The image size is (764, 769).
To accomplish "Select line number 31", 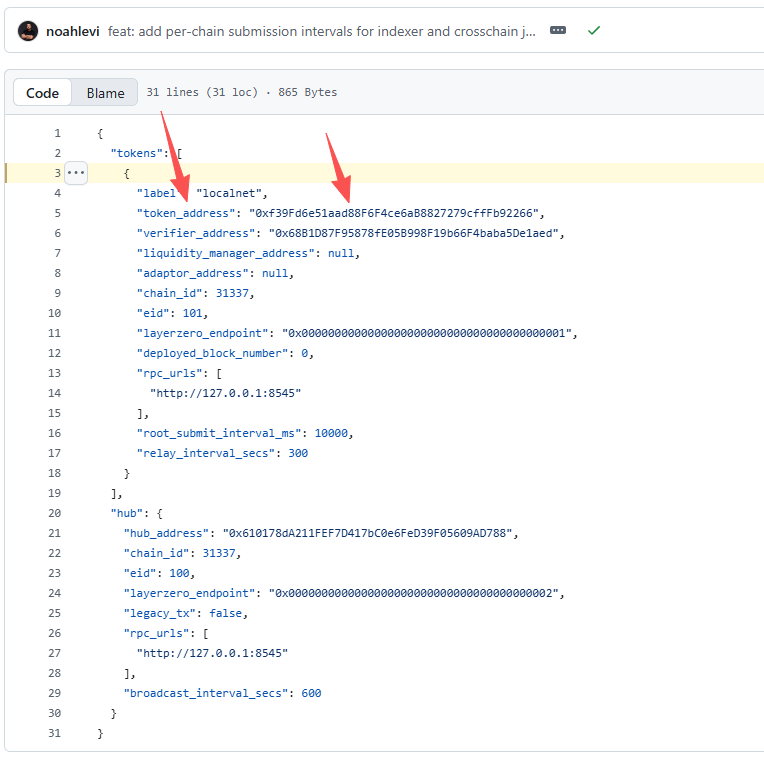I will pyautogui.click(x=54, y=733).
